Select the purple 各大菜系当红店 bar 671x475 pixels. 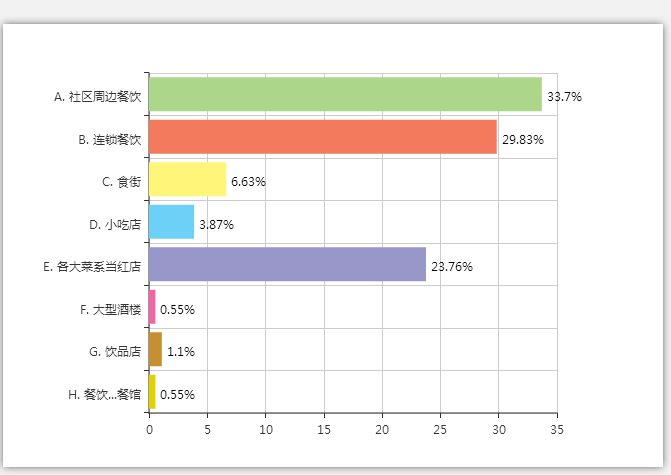287,265
